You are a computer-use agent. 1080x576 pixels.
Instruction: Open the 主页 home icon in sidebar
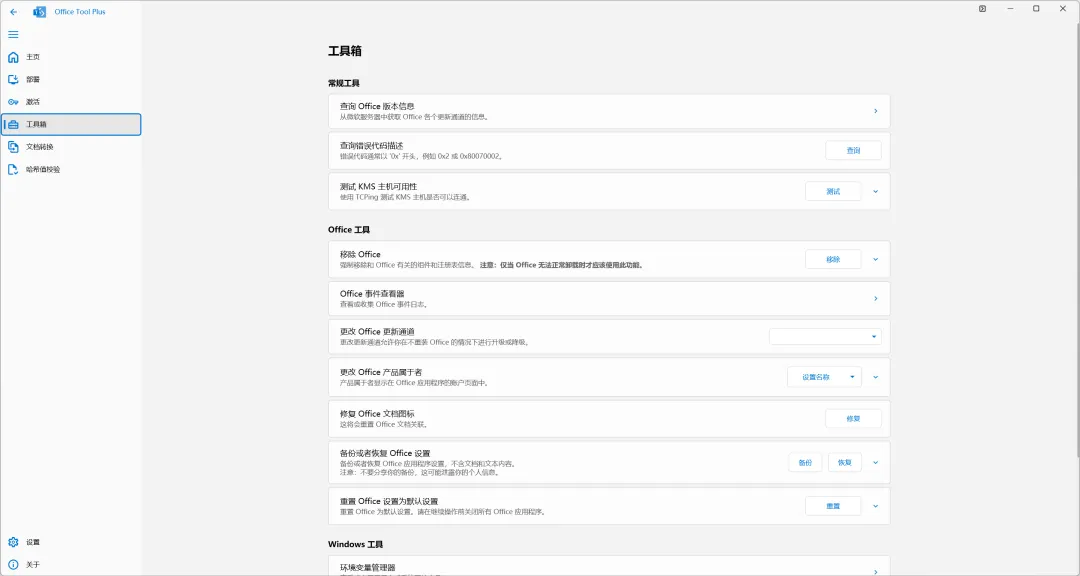point(13,57)
